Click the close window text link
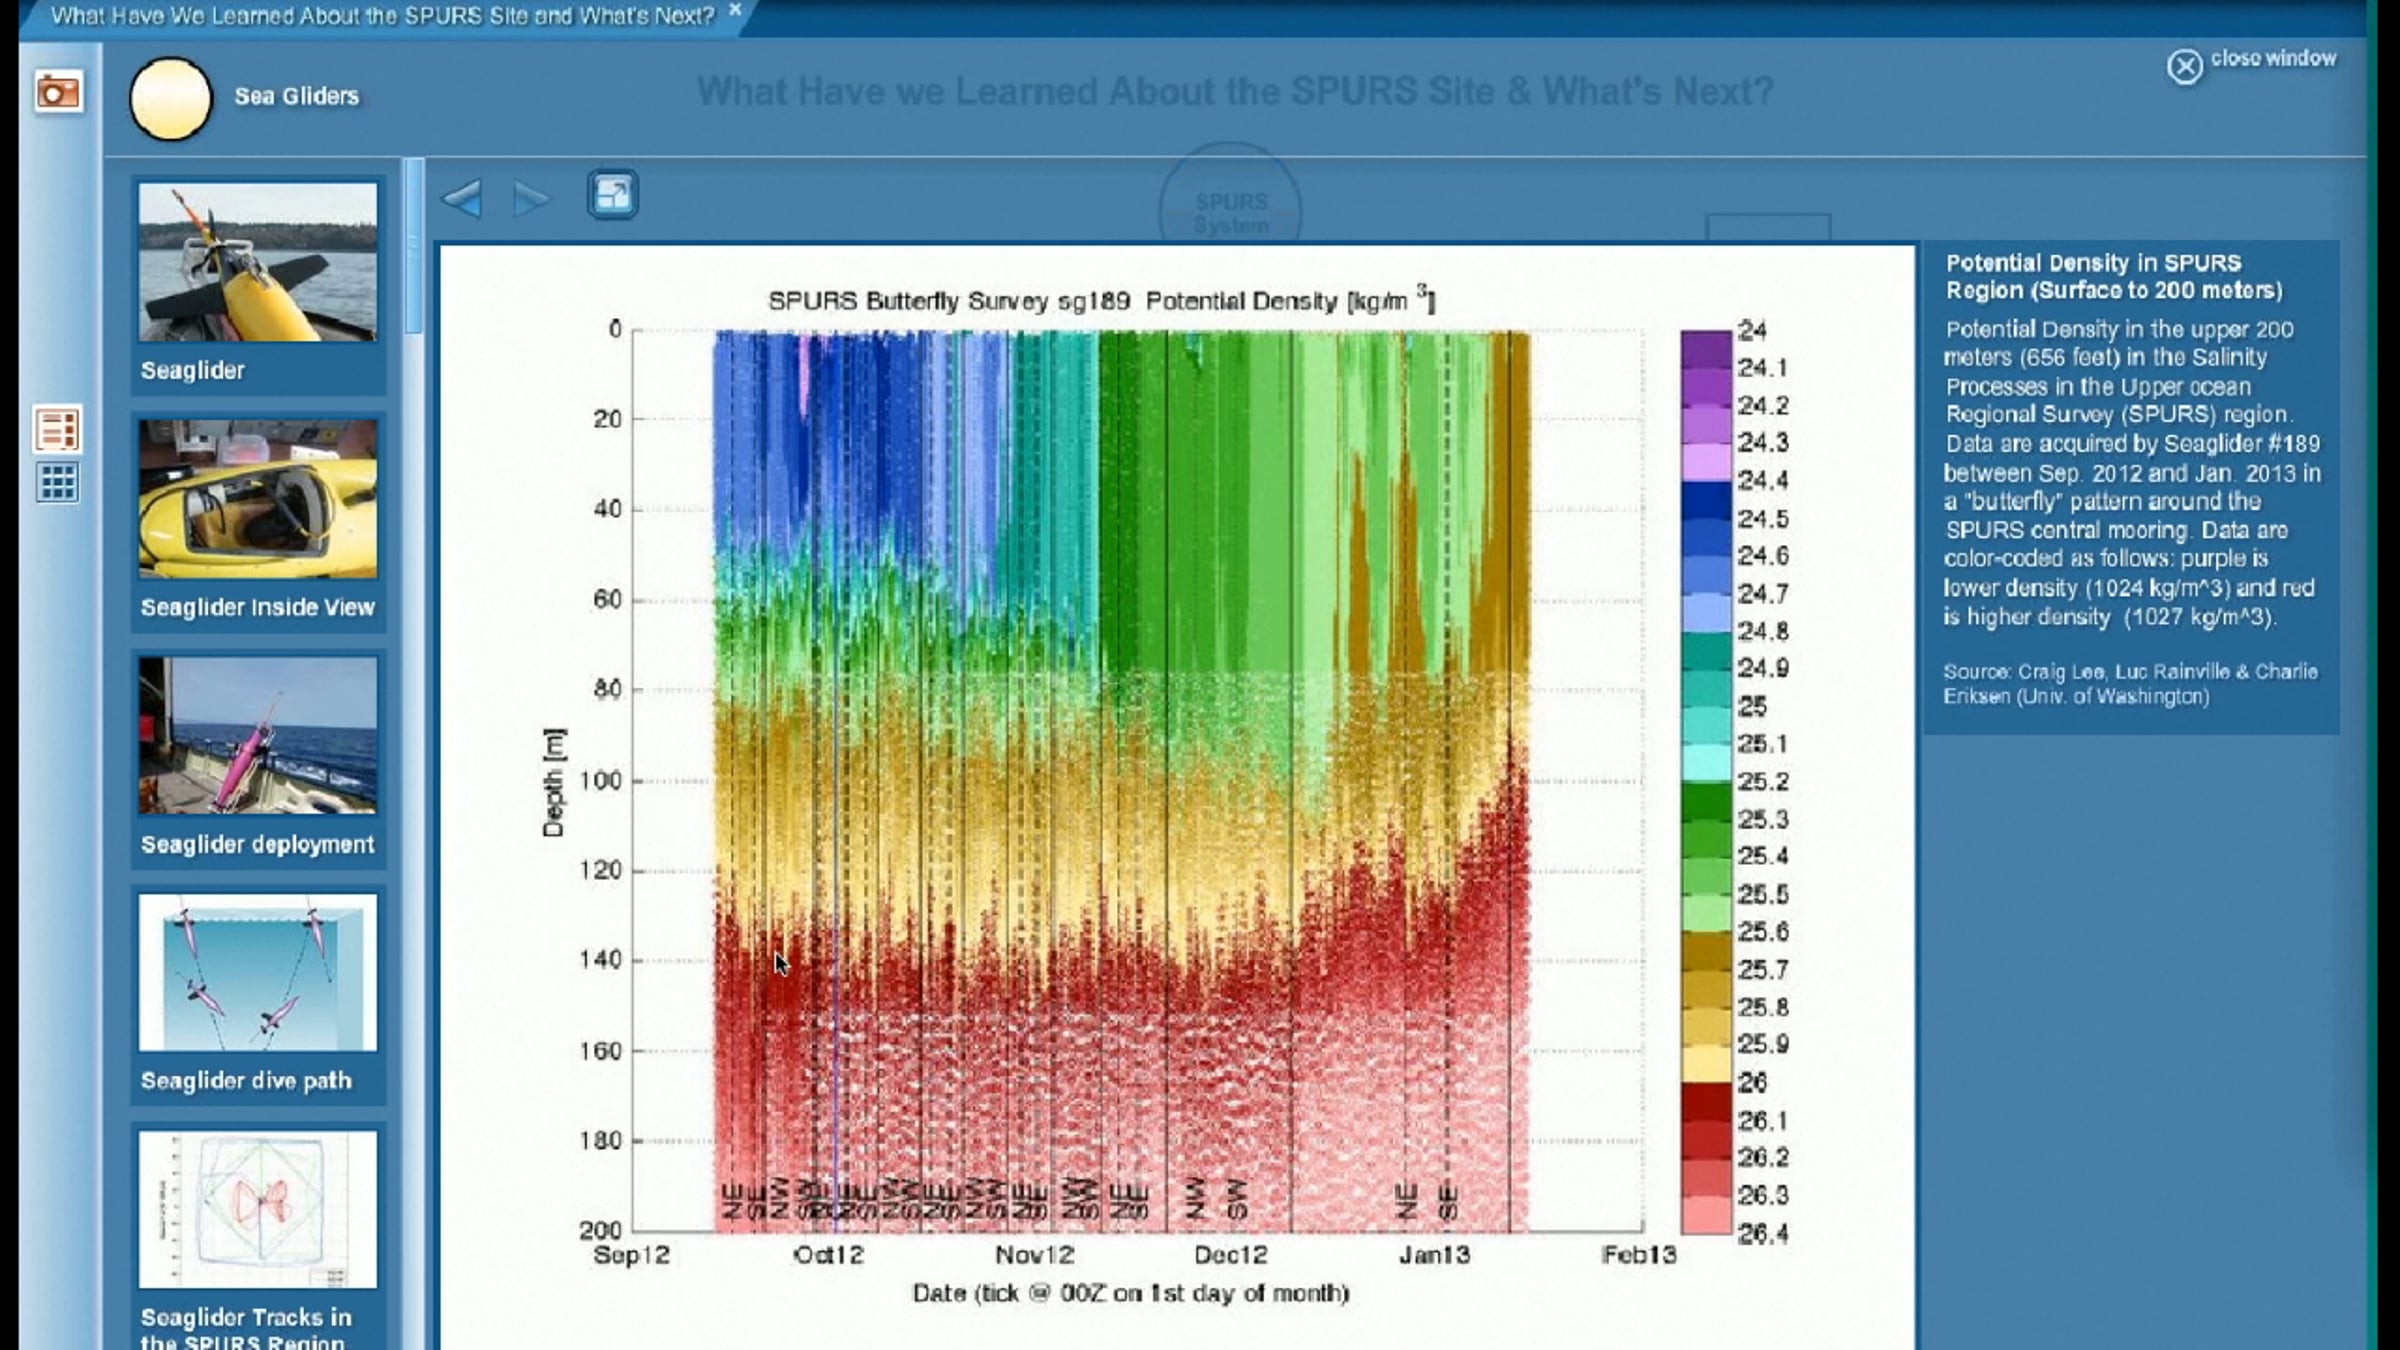 pyautogui.click(x=2272, y=58)
